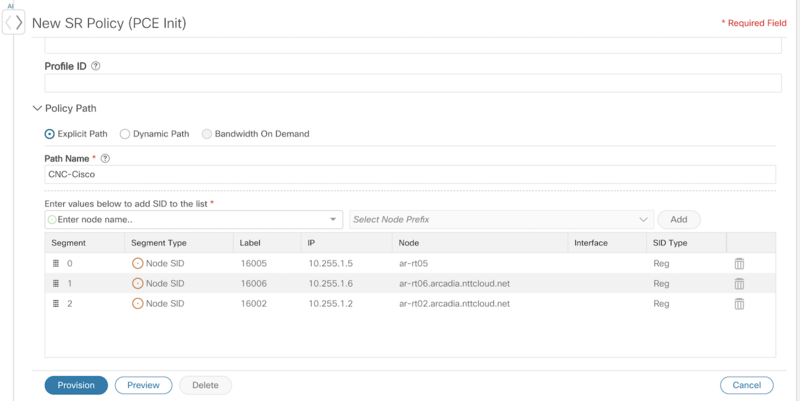The image size is (800, 401).
Task: Select the Explicit Path radio button
Action: coord(49,134)
